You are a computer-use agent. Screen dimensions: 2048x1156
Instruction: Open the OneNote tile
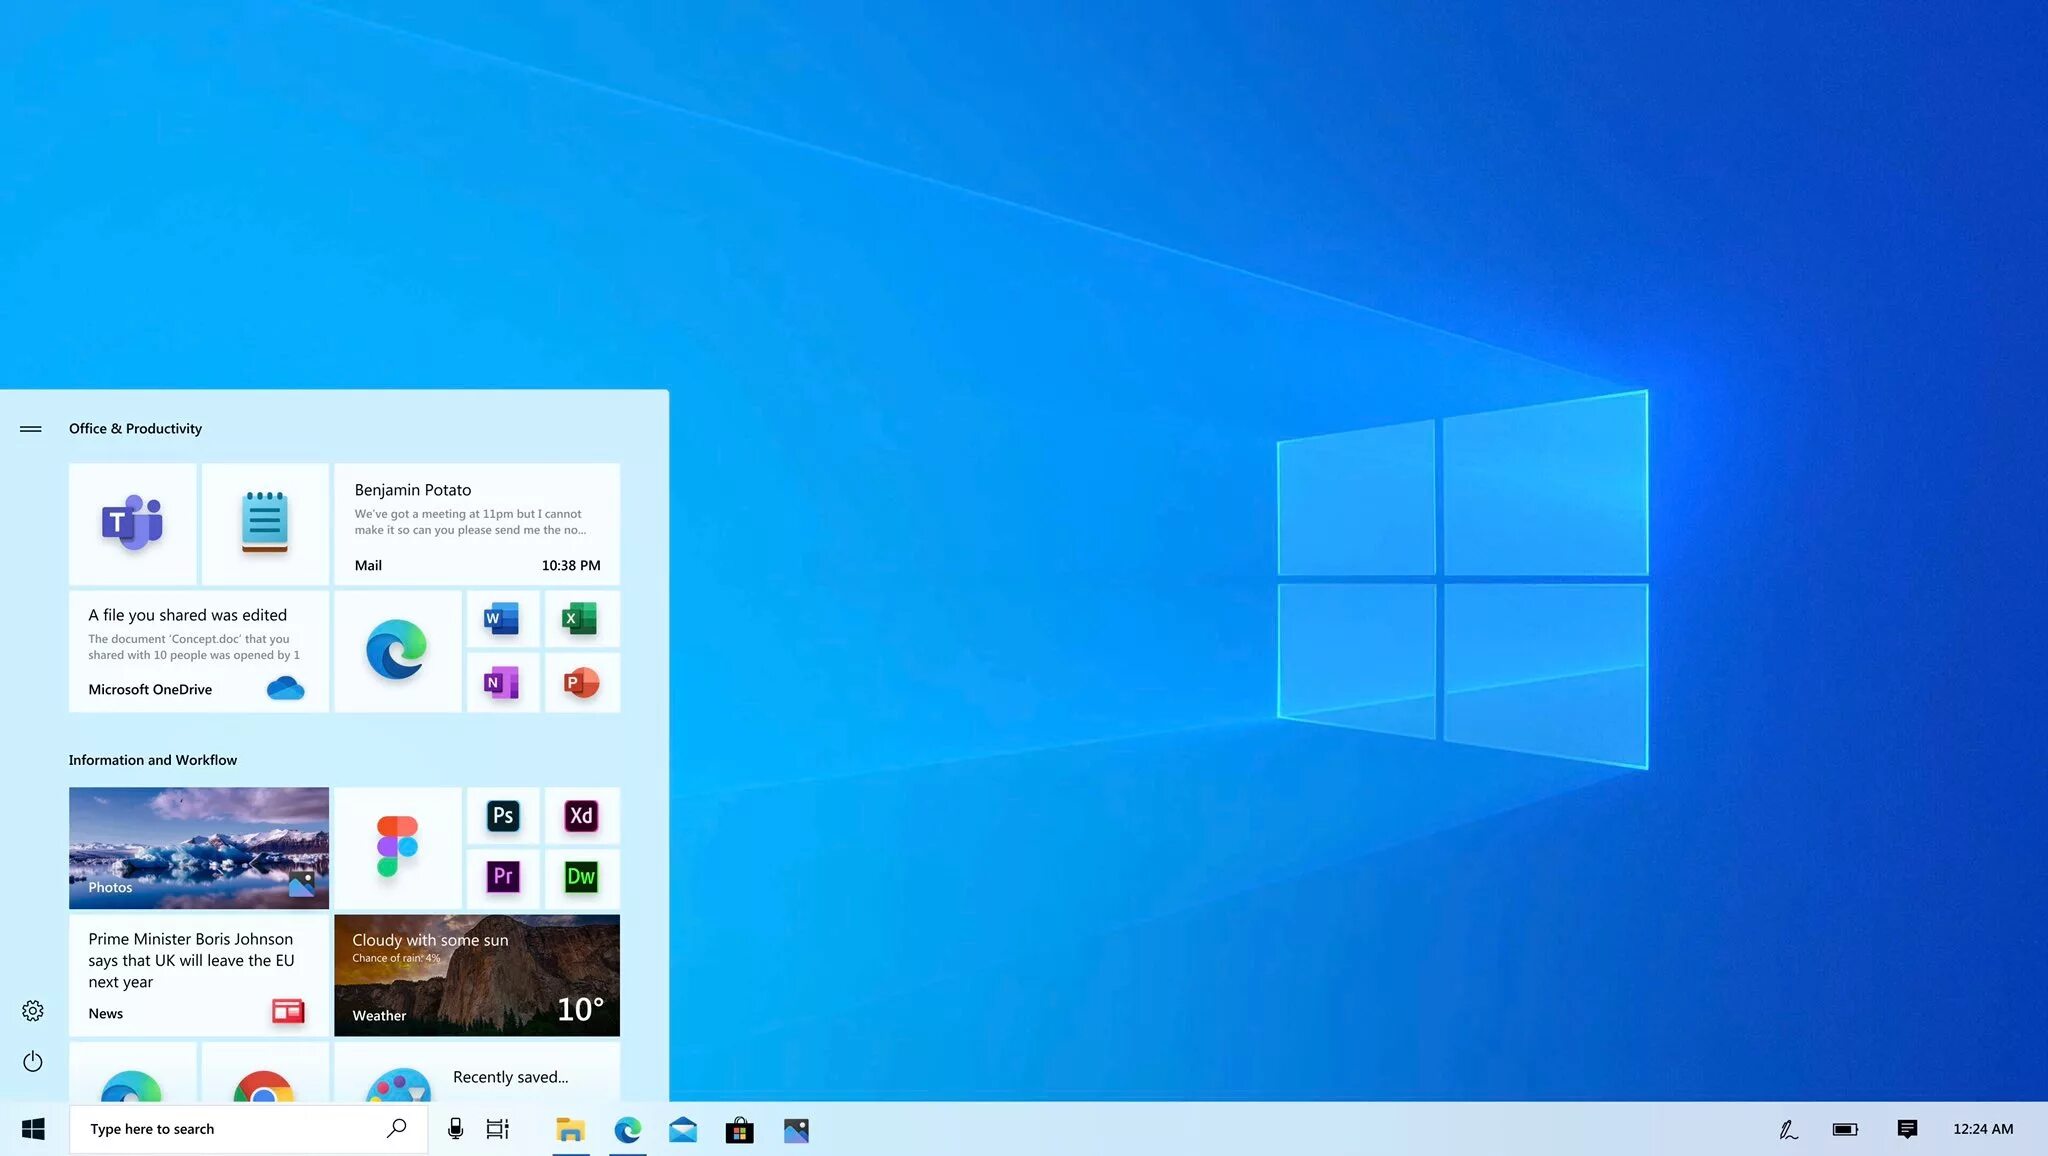click(502, 683)
